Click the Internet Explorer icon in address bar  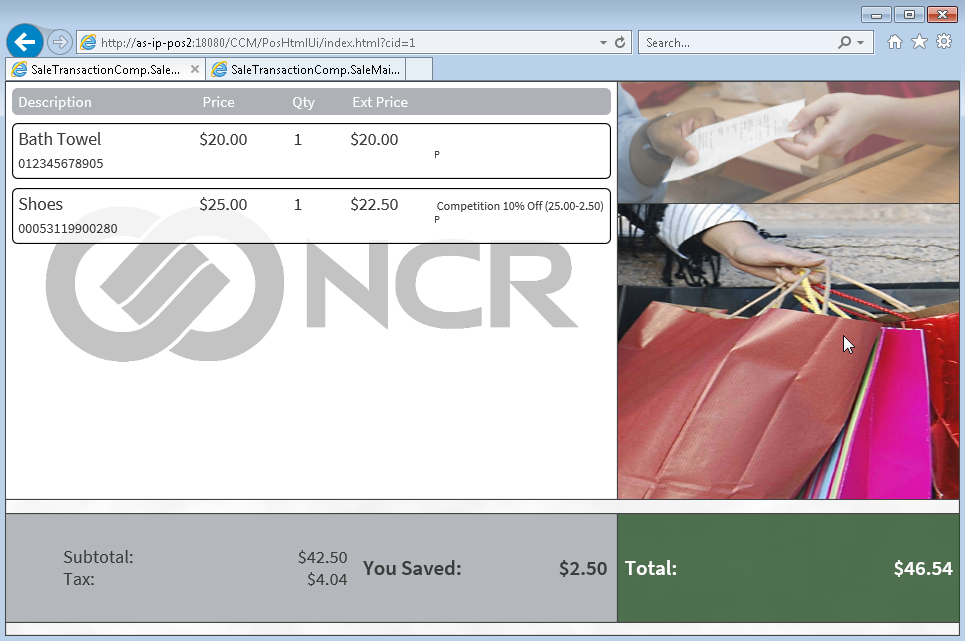tap(89, 42)
